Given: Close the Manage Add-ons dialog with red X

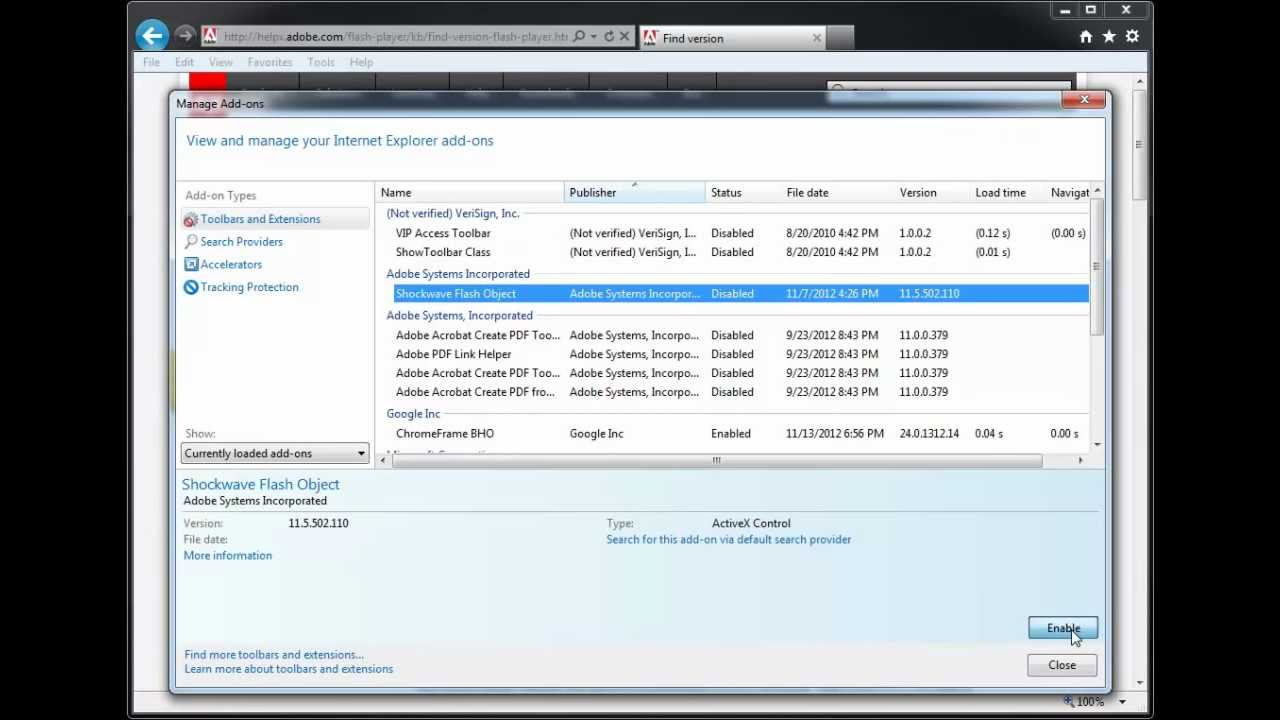Looking at the screenshot, I should click(x=1084, y=99).
